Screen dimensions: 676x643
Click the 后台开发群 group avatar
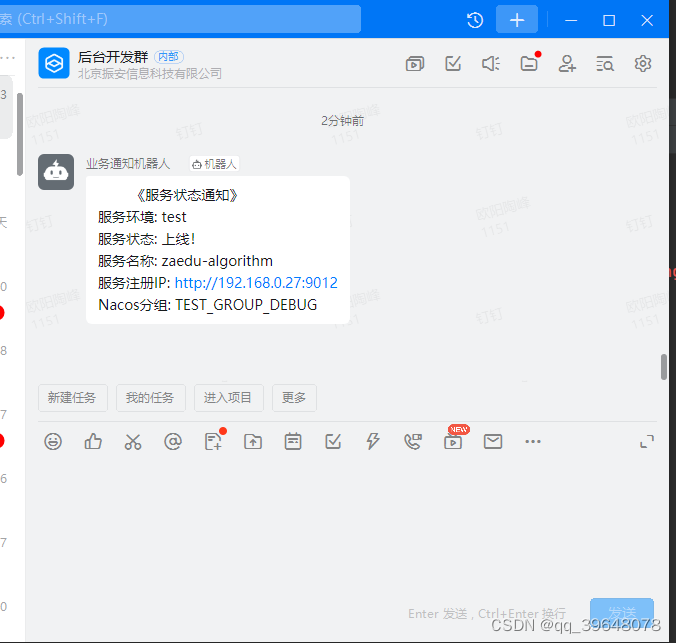coord(54,63)
